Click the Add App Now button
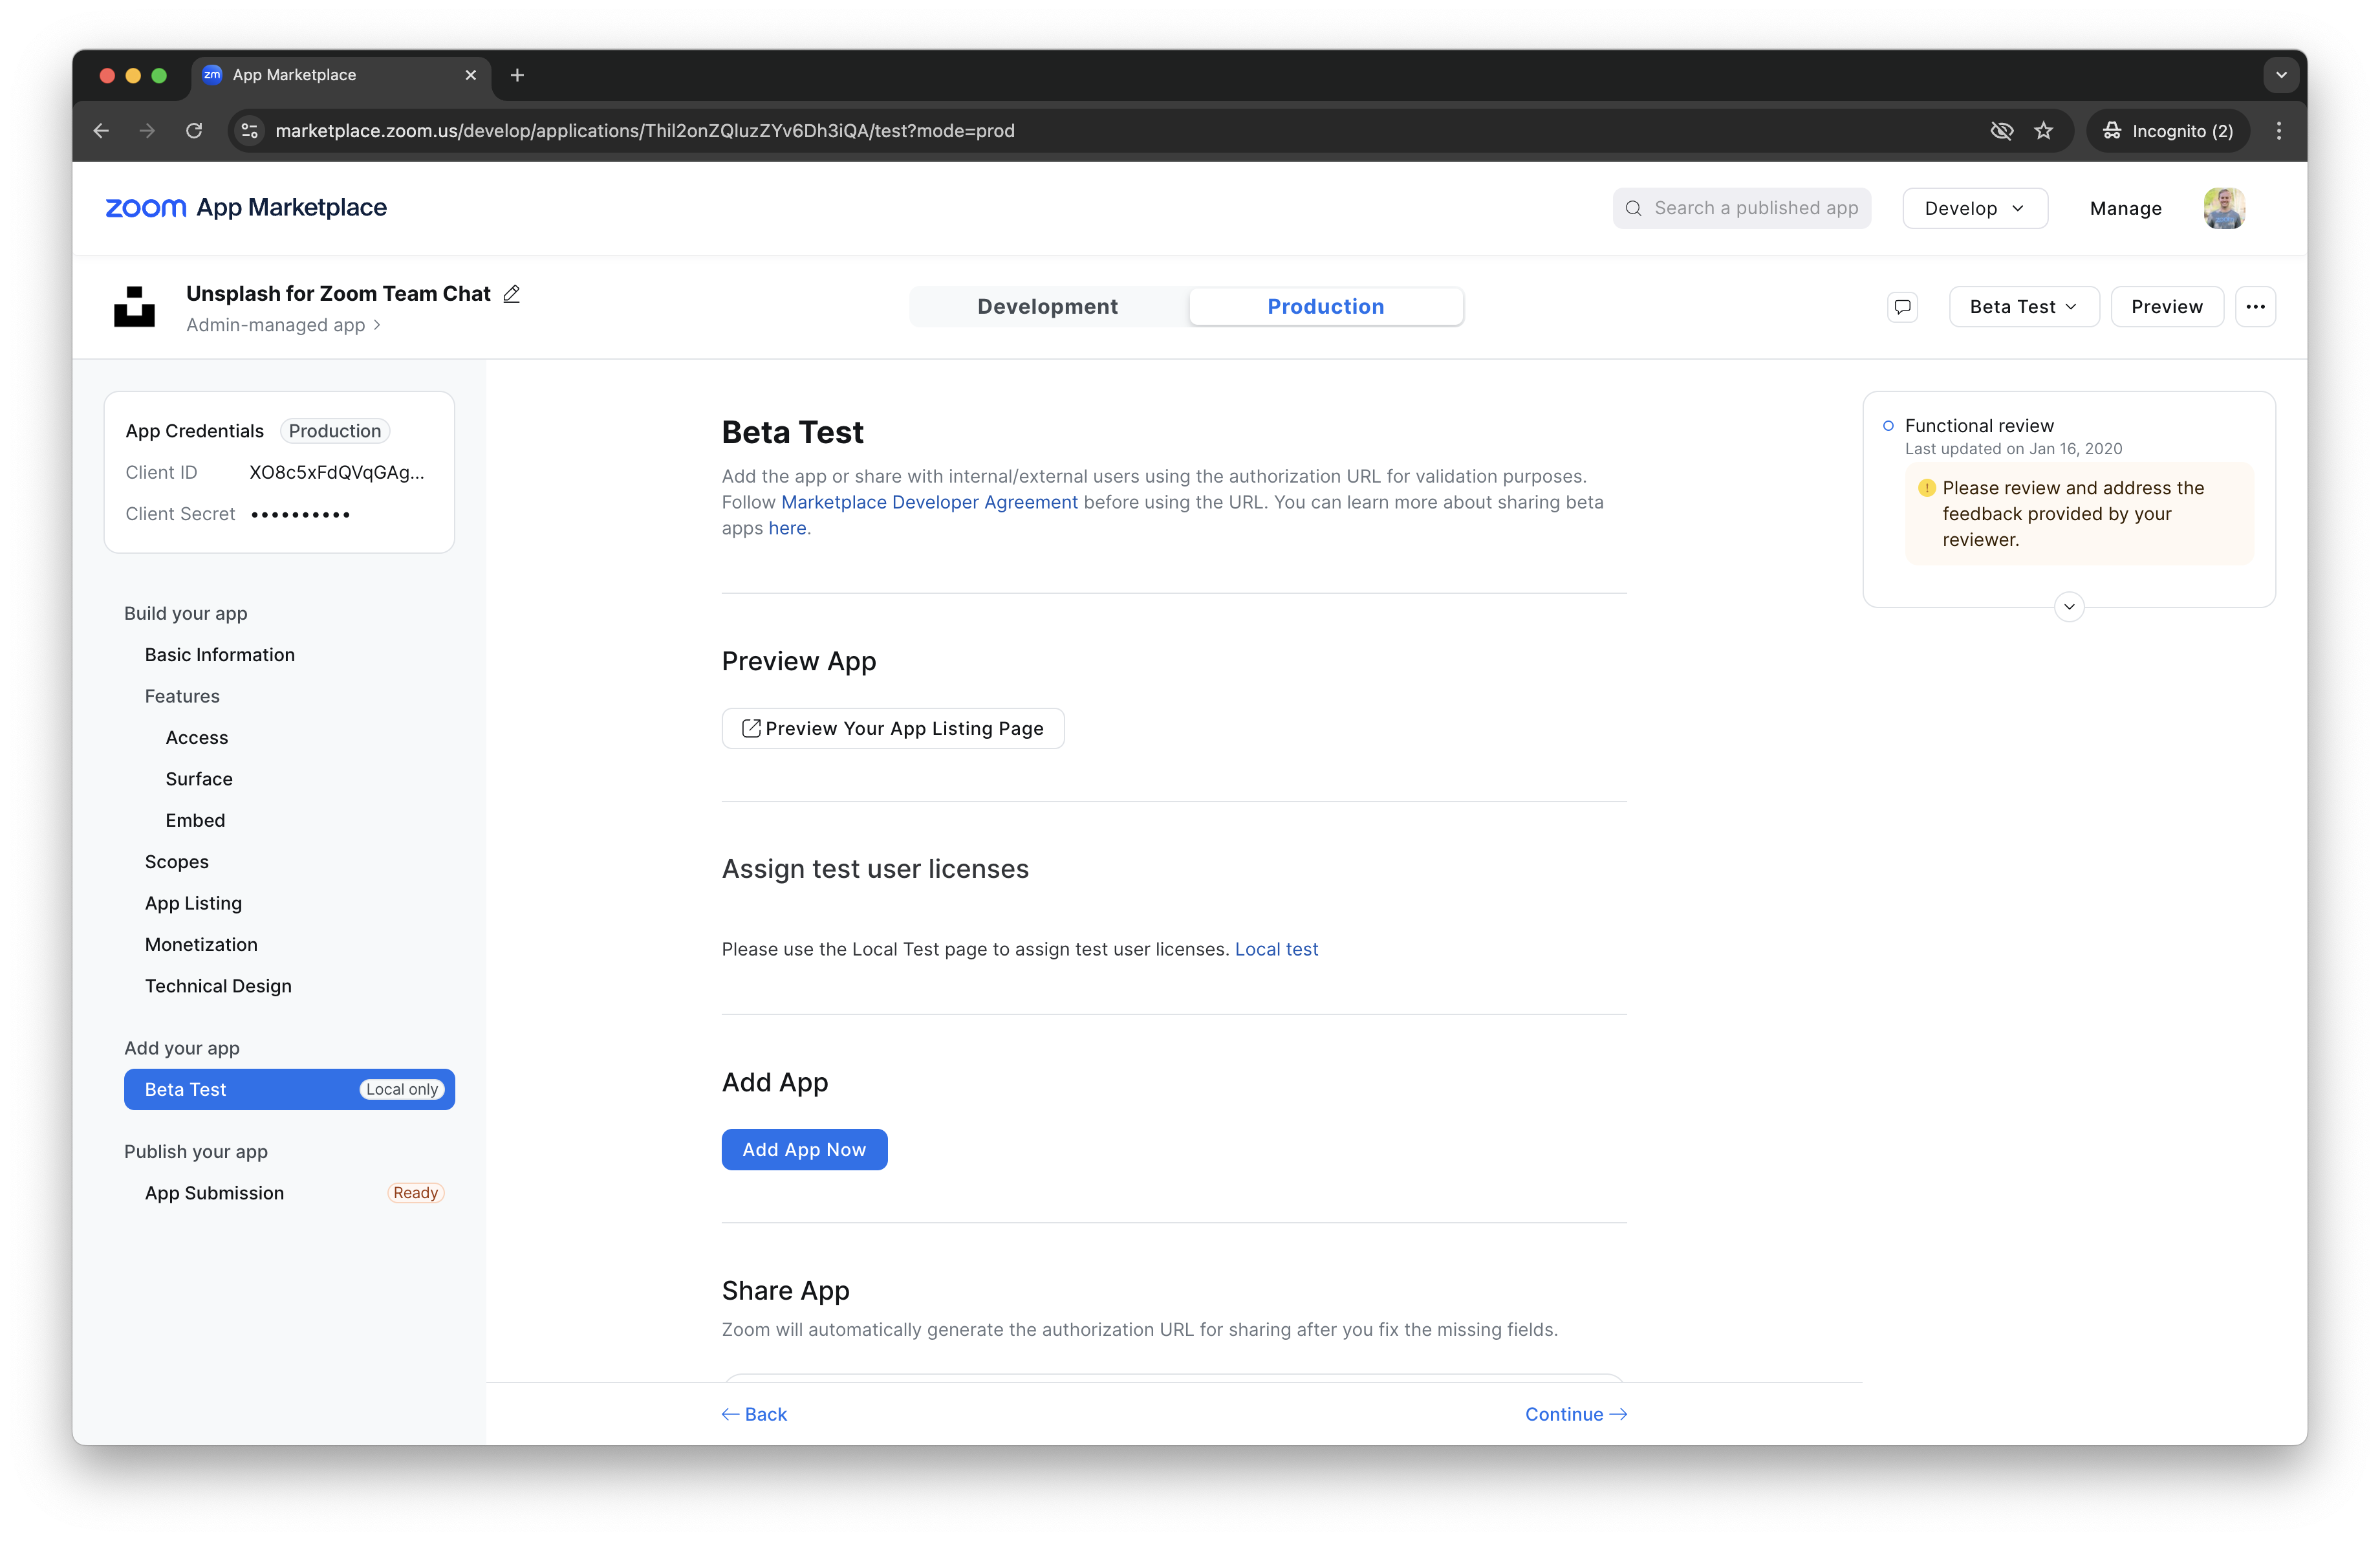 click(804, 1150)
